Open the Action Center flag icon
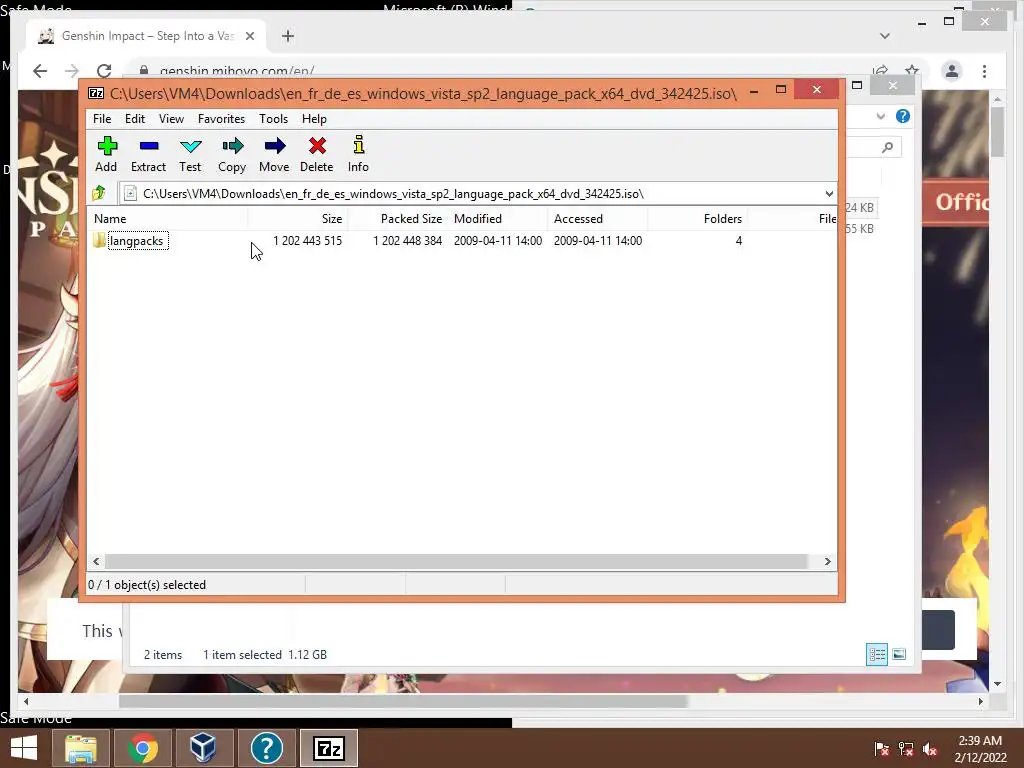This screenshot has width=1024, height=768. pos(881,749)
